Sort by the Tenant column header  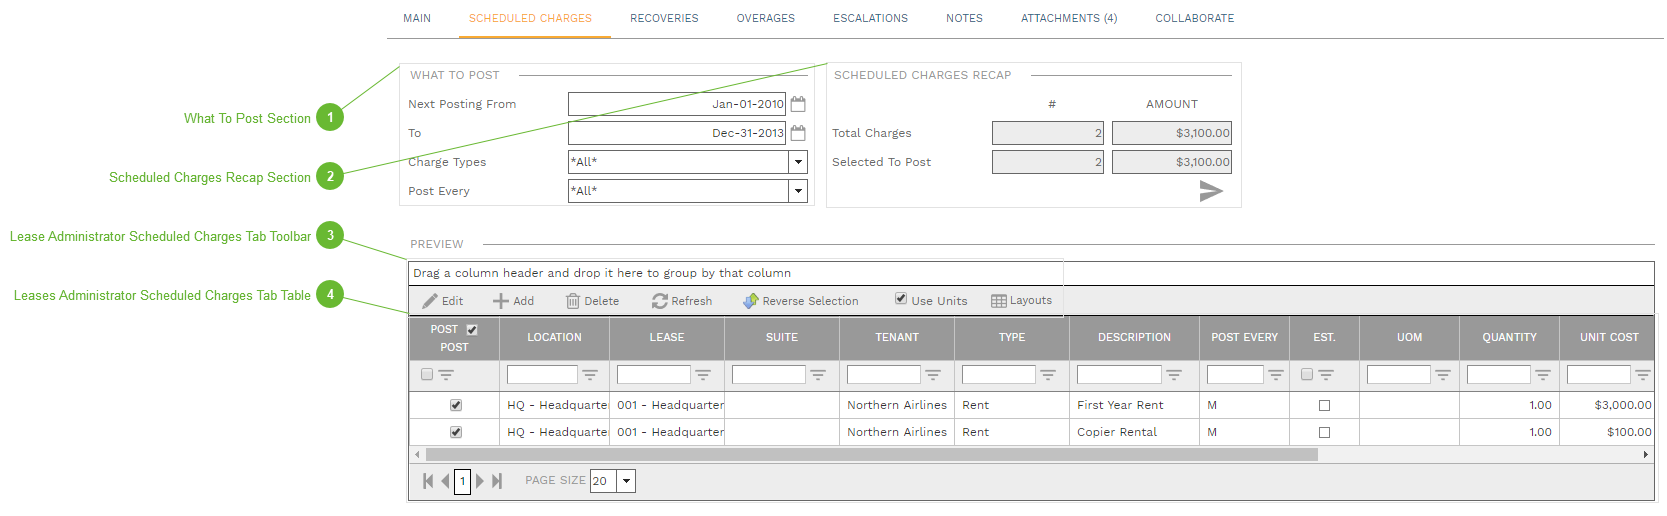[x=897, y=338]
